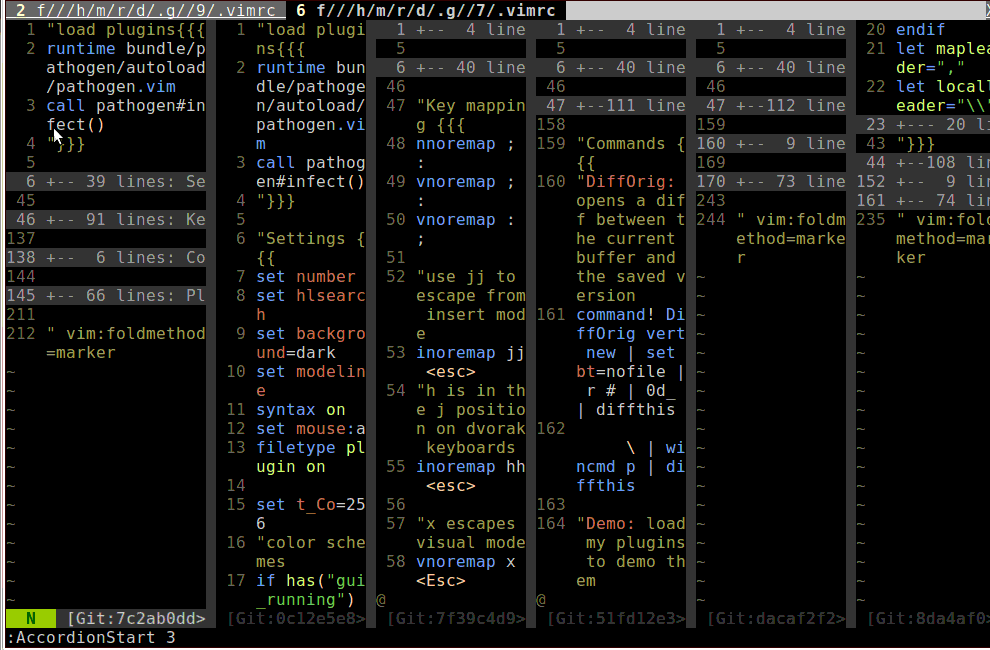Click the 'syntax on' line

[301, 409]
